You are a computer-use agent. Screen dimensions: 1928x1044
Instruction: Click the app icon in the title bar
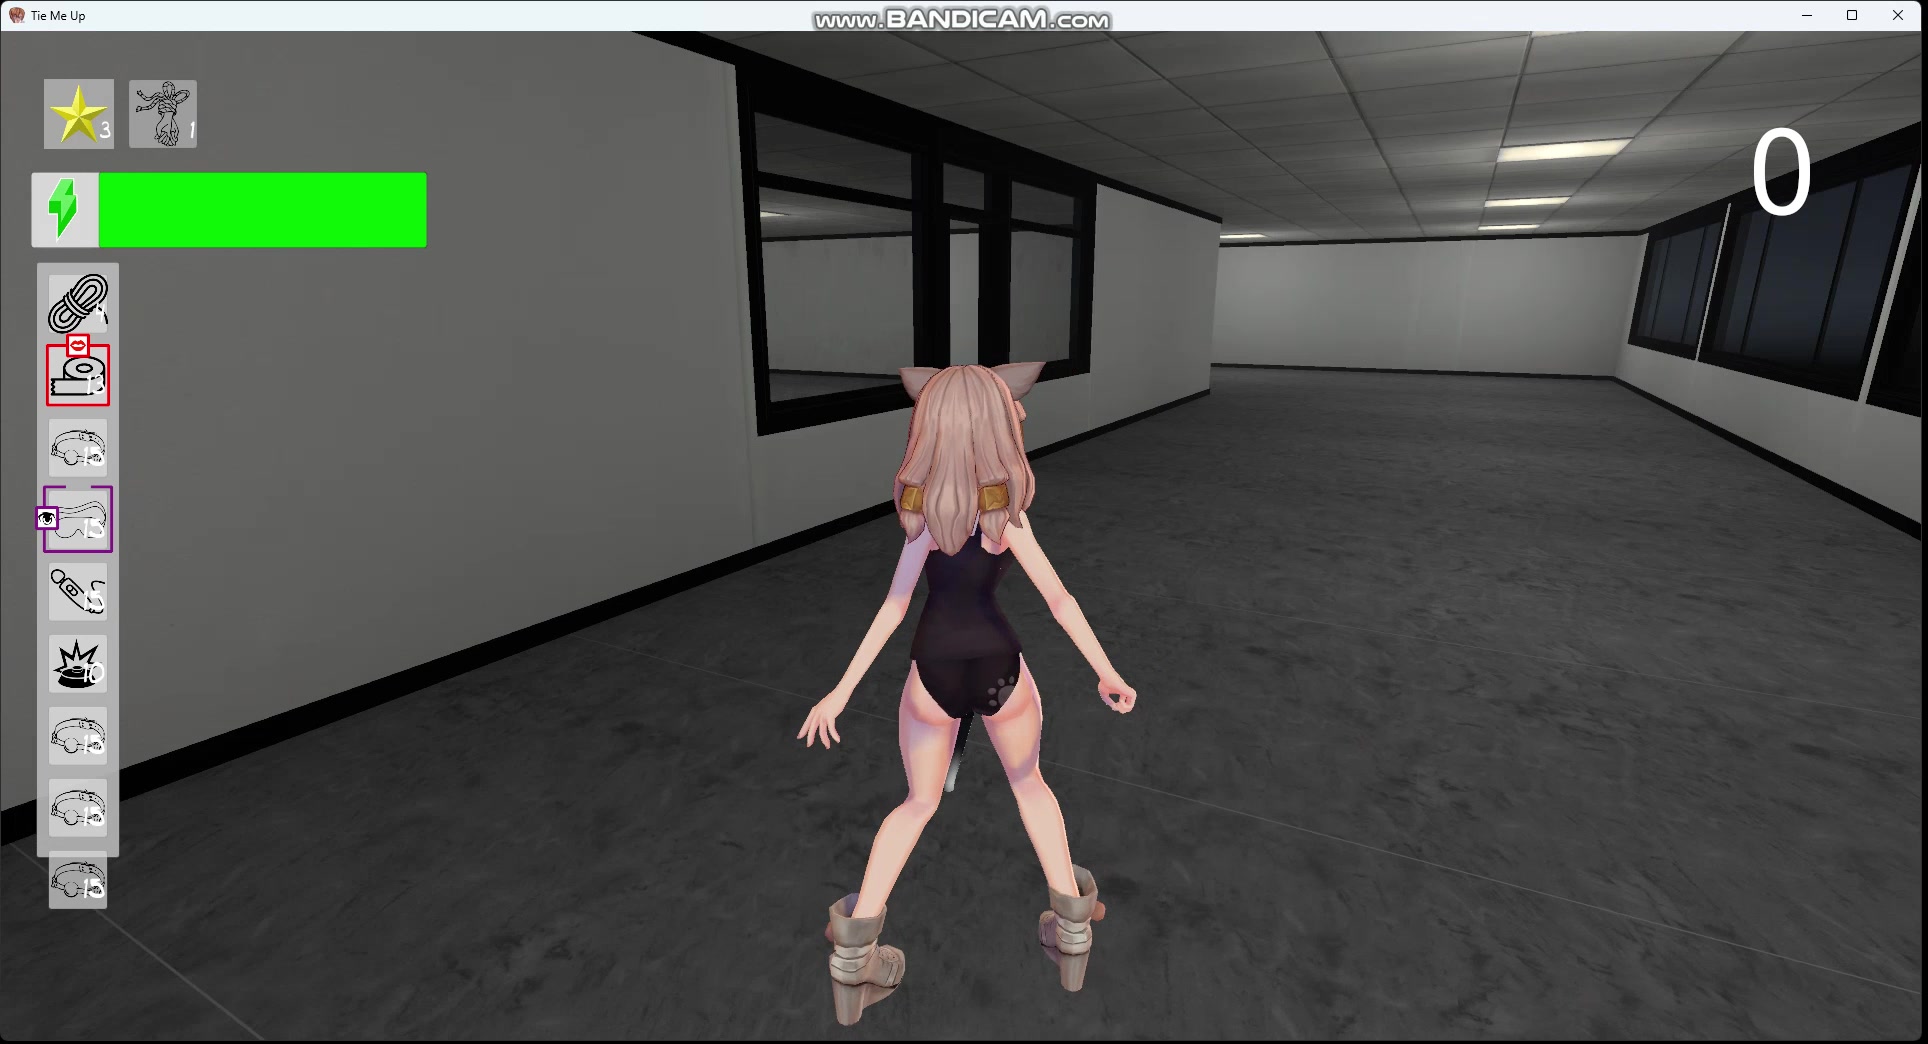pos(17,16)
